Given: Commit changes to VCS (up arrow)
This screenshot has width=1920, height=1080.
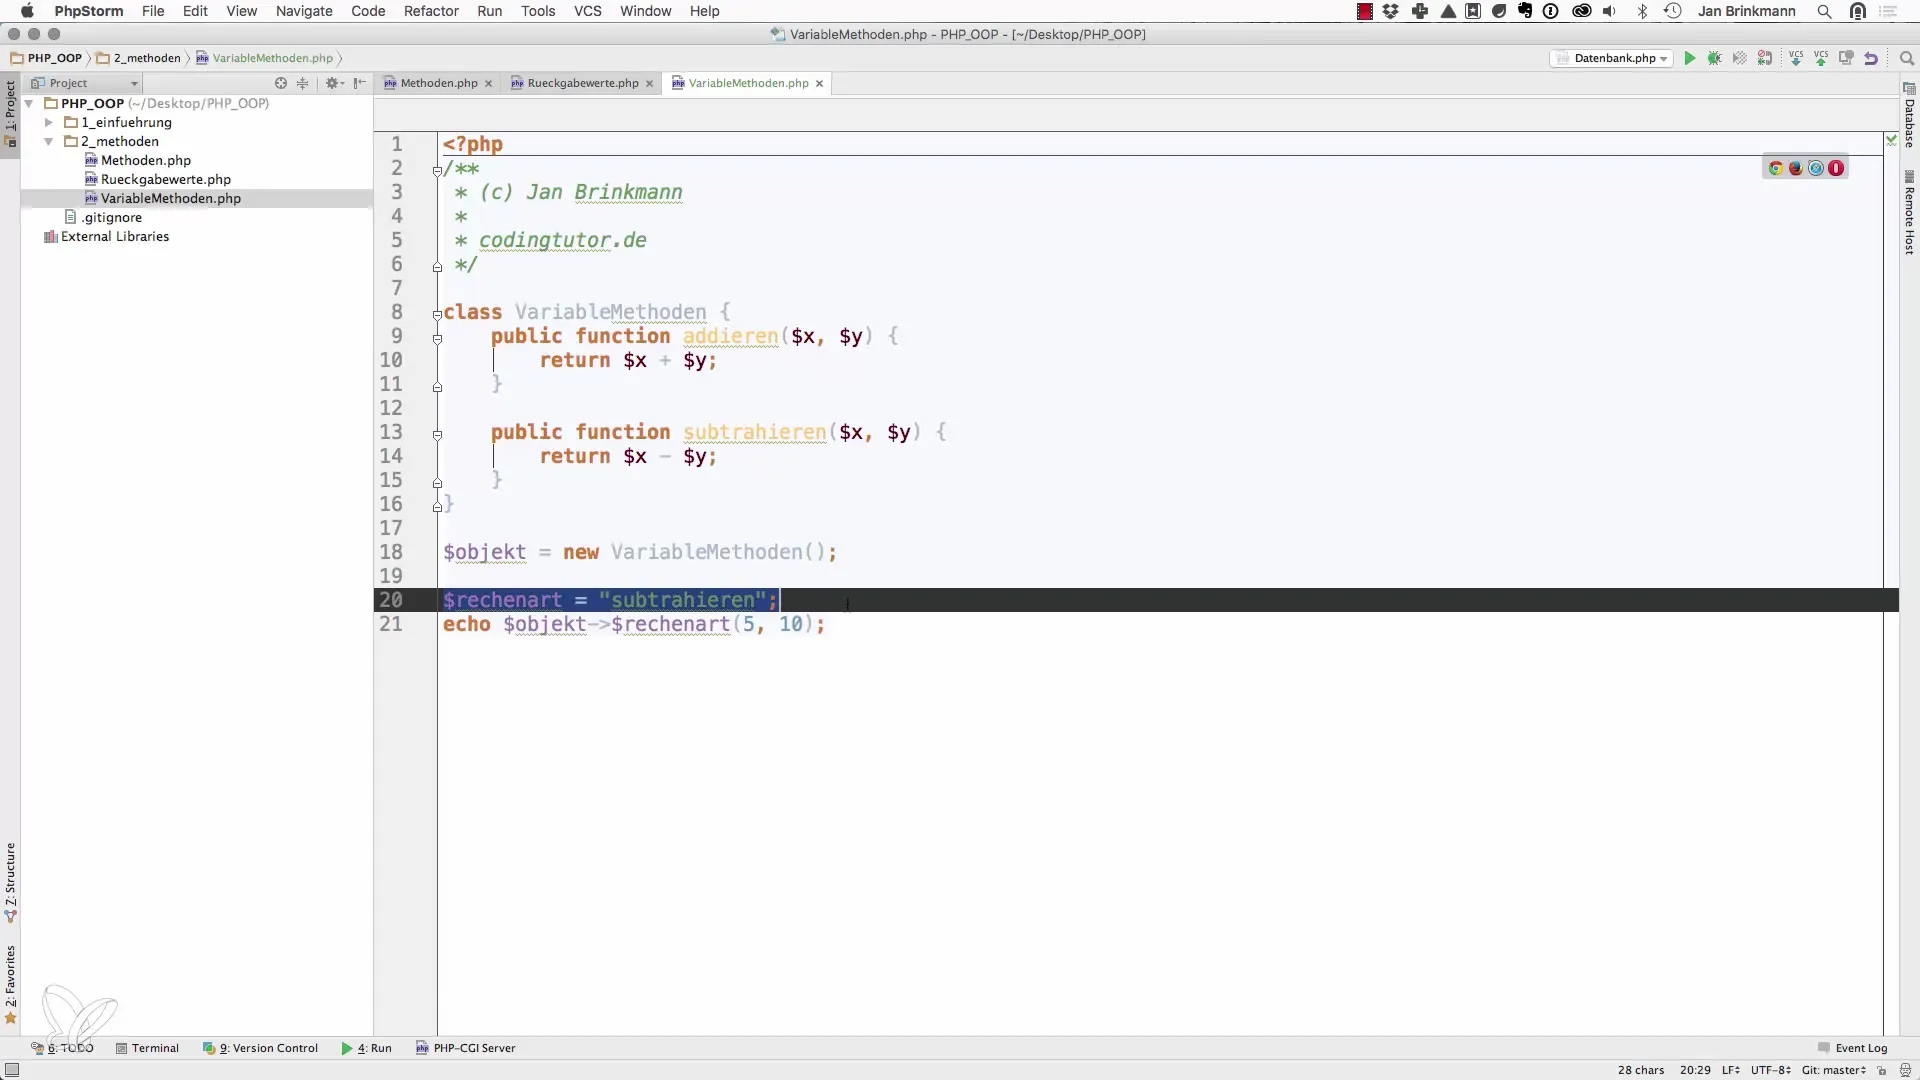Looking at the screenshot, I should point(1821,58).
